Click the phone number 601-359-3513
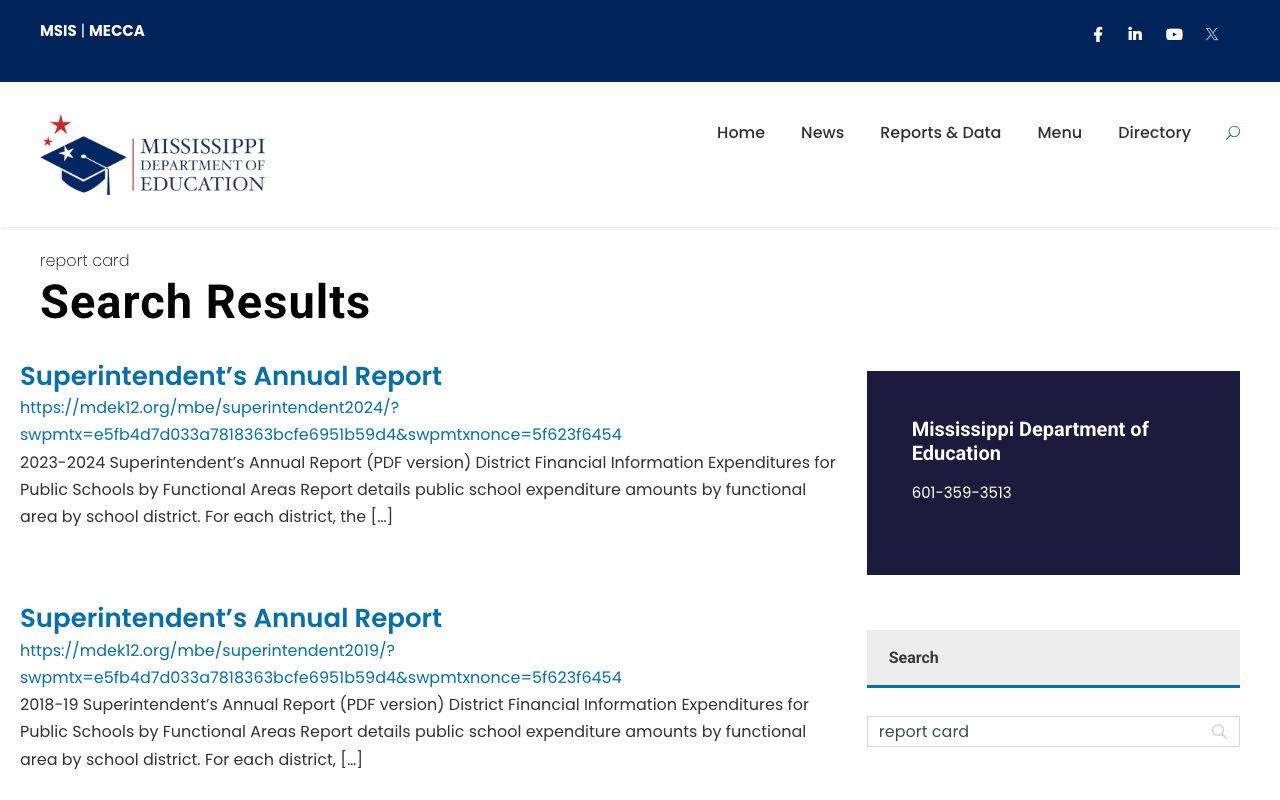 point(961,493)
